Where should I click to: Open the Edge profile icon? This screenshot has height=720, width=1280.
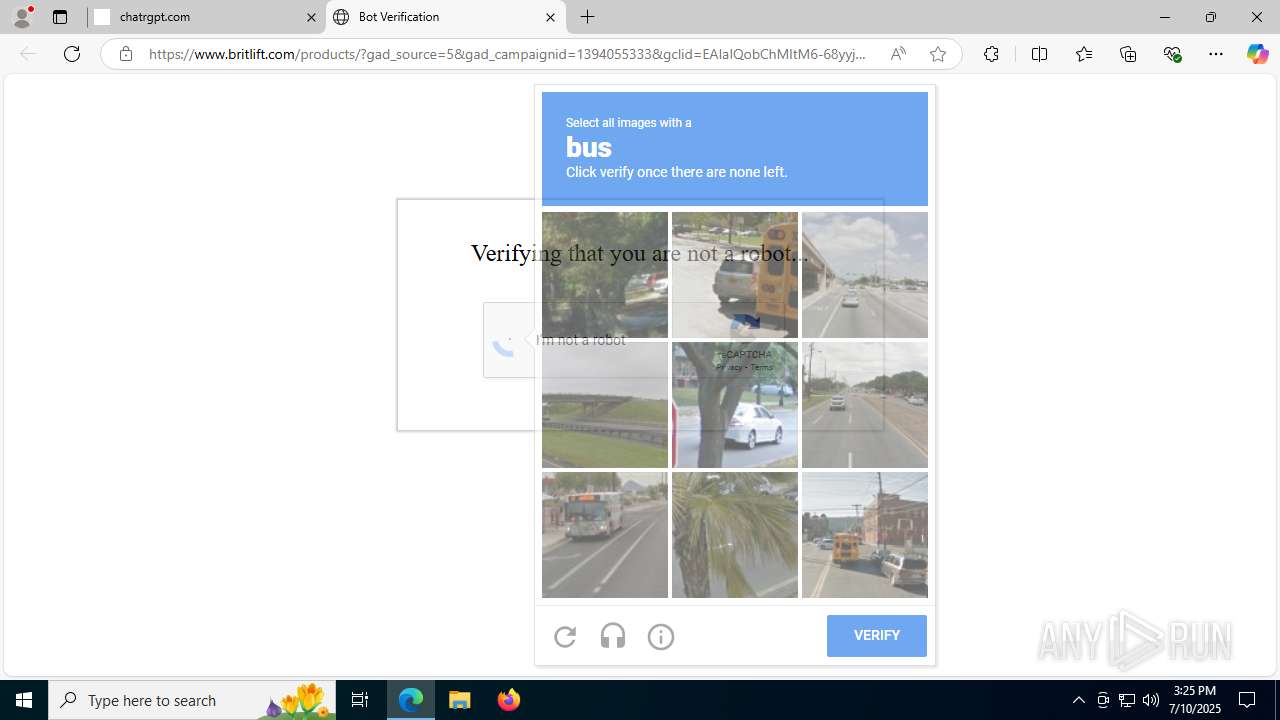(22, 17)
